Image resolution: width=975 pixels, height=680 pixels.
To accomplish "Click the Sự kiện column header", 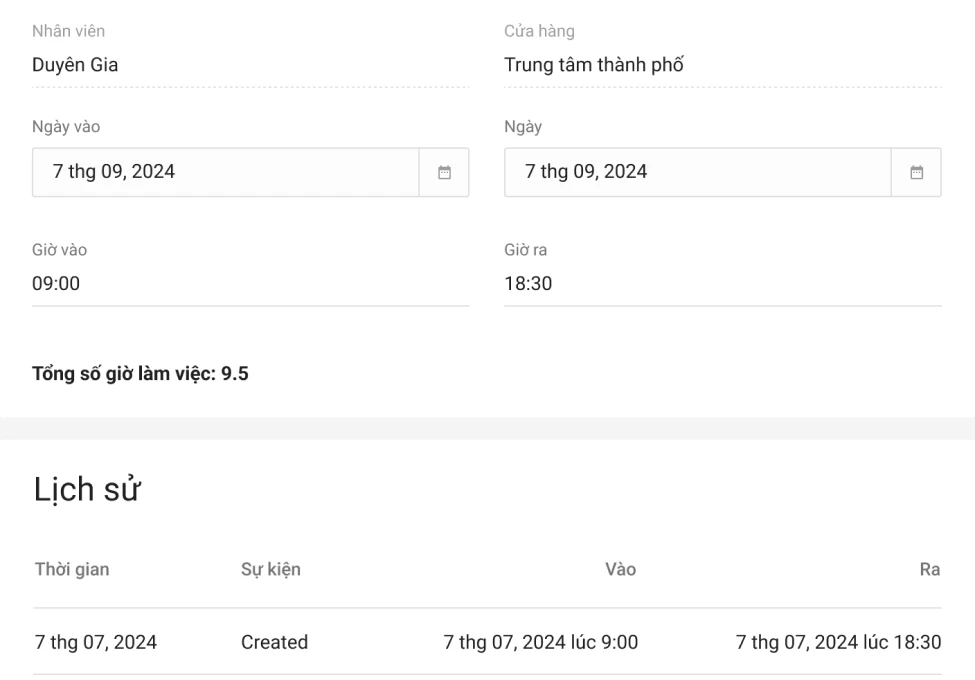I will [x=271, y=570].
